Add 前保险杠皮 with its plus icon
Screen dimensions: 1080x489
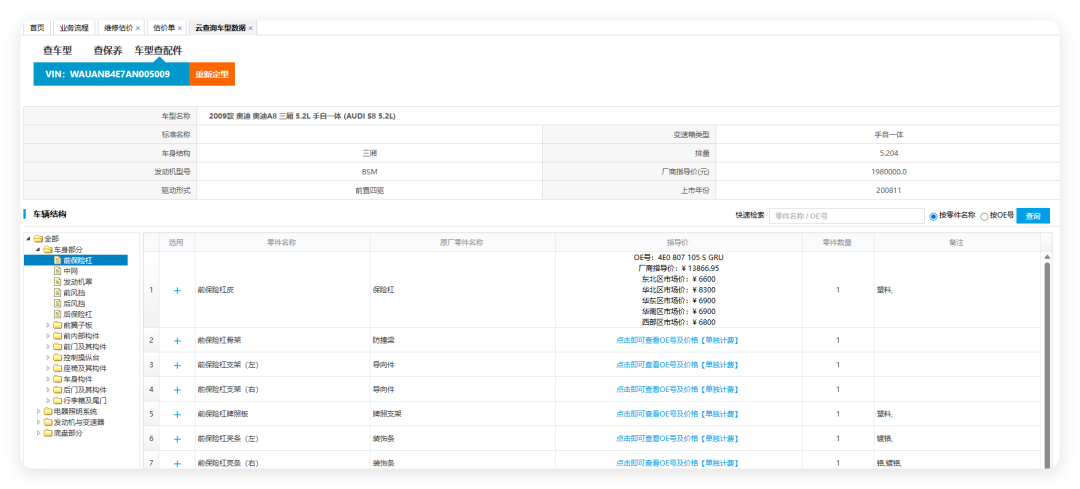[x=177, y=291]
